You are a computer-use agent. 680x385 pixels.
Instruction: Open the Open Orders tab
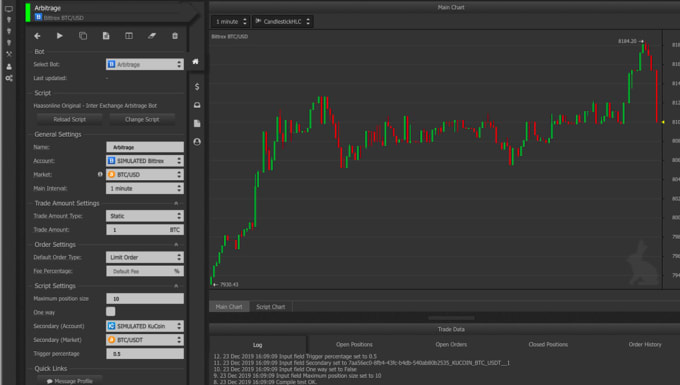coord(451,344)
